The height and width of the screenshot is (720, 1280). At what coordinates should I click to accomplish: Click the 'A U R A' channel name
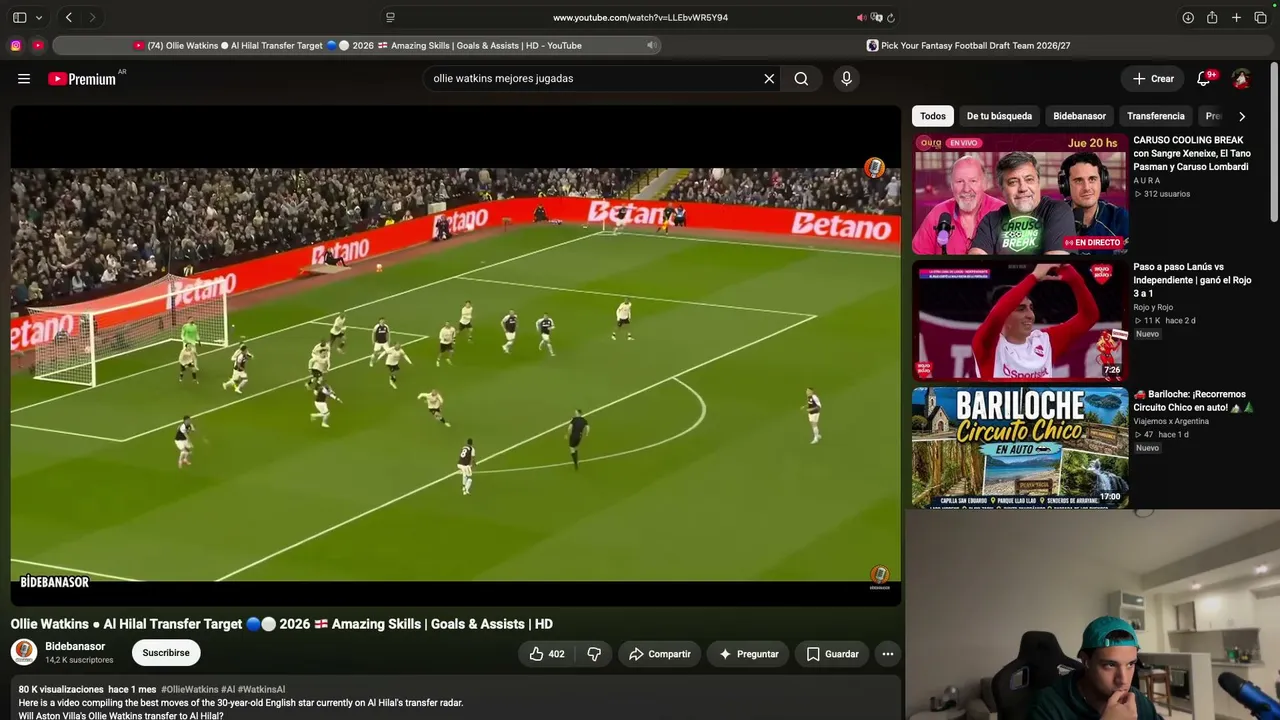pos(1147,181)
